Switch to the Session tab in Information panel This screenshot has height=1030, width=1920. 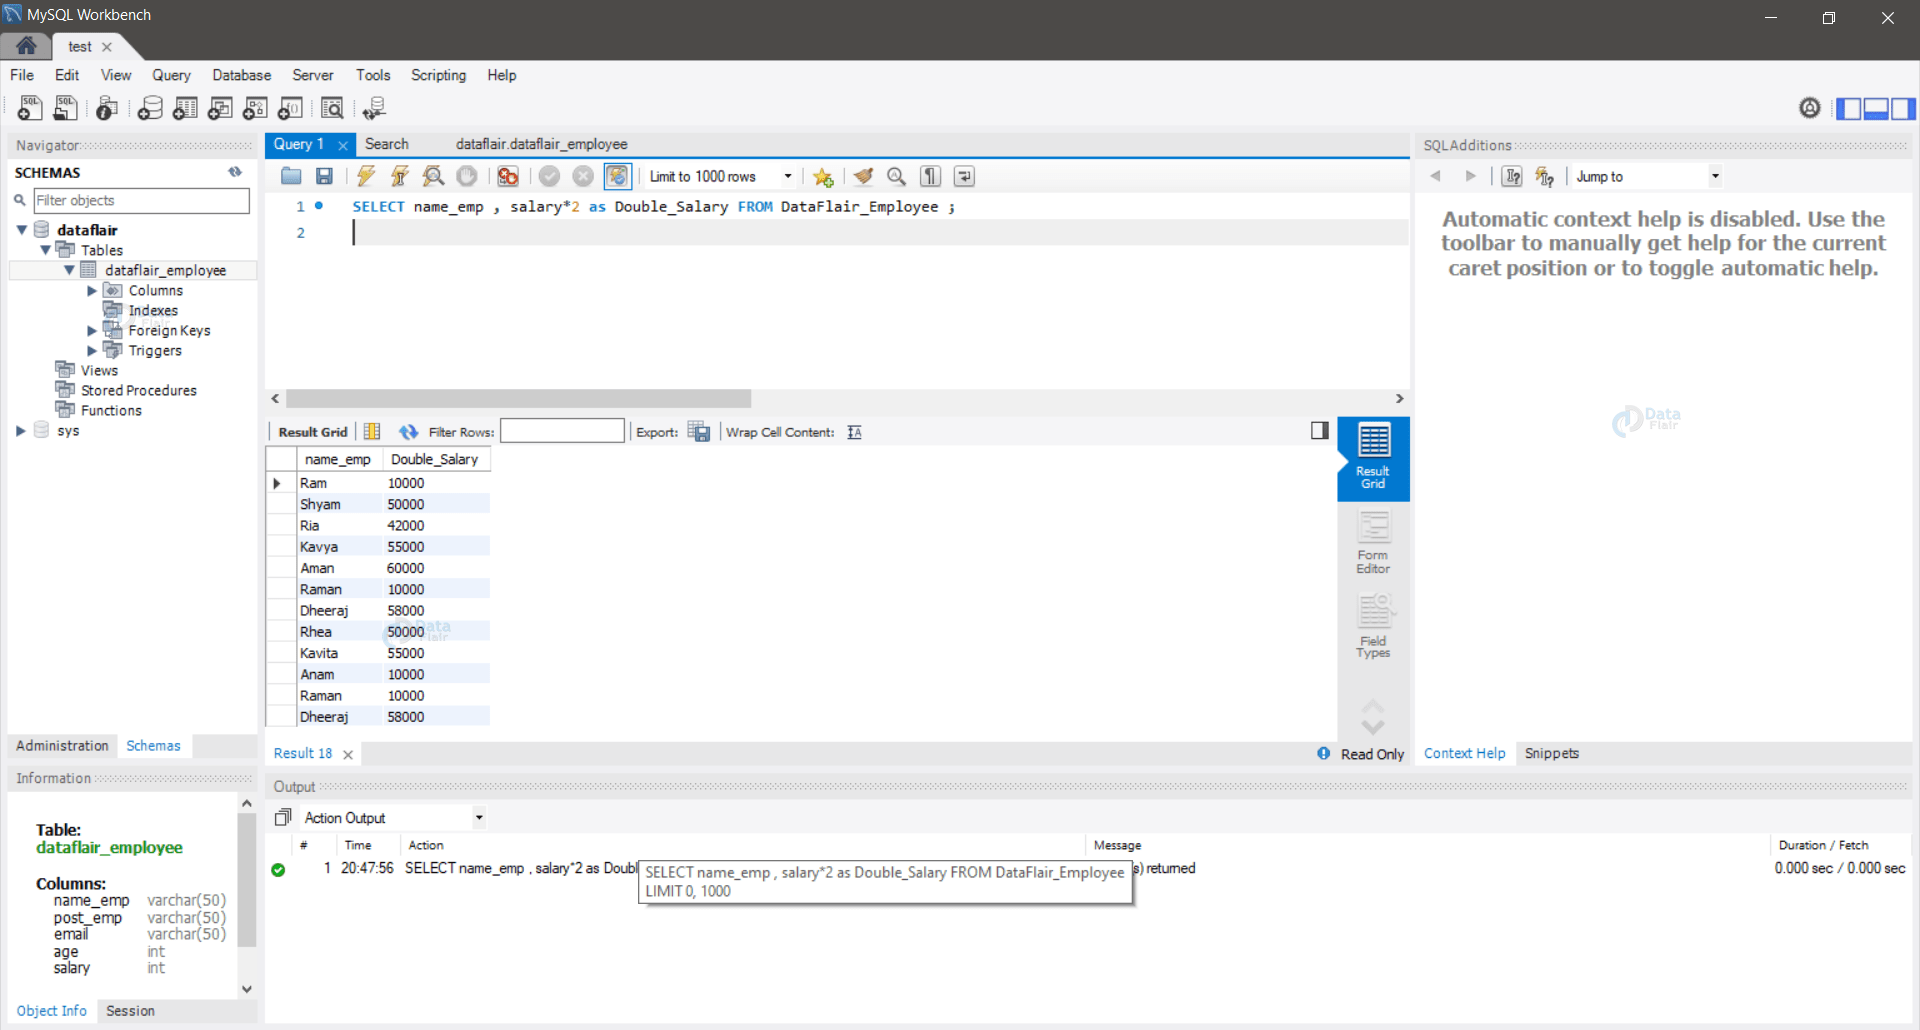coord(130,1010)
